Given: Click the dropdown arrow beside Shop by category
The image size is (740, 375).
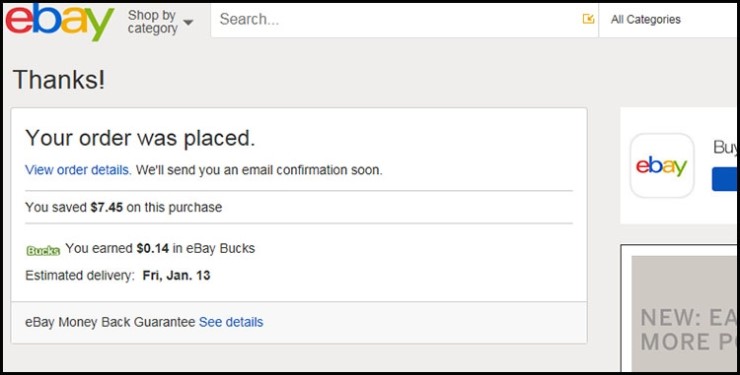Looking at the screenshot, I should click(188, 22).
